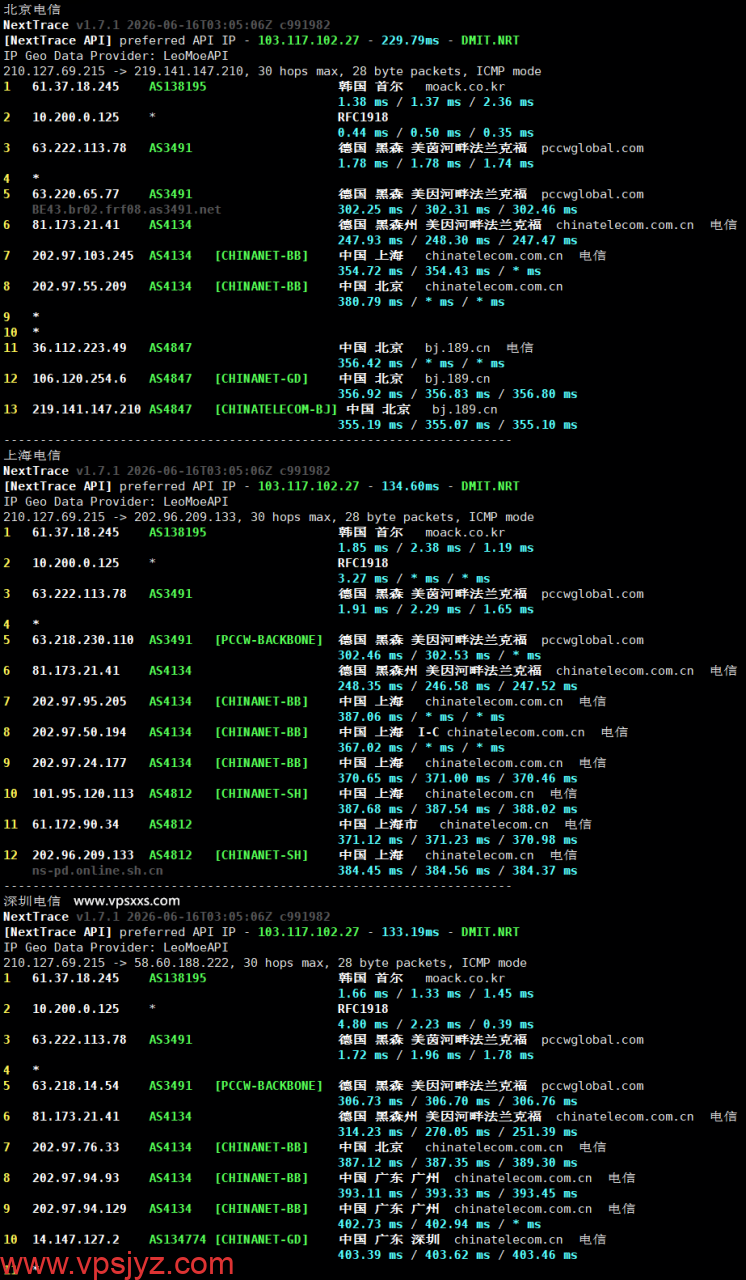
Task: Click the [CHINATELECOM-BJ] tag
Action: coord(276,409)
